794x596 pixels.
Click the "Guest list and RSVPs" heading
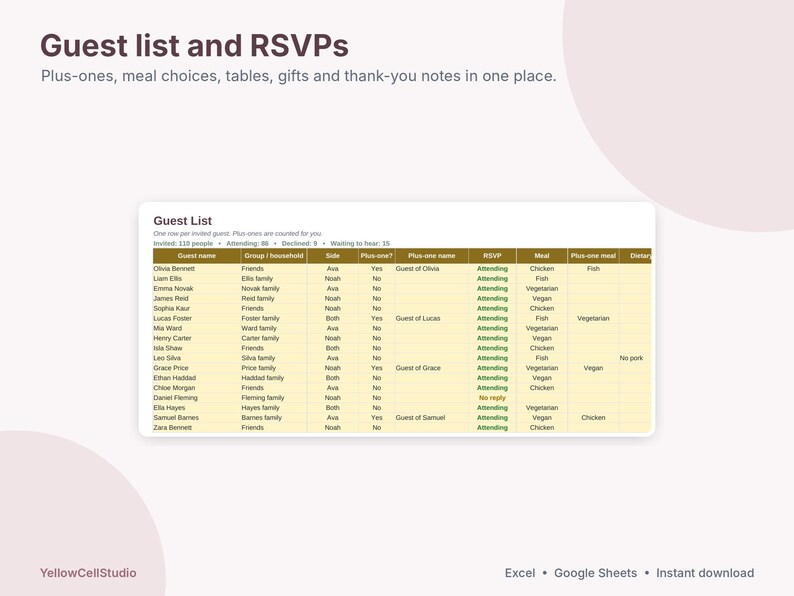(x=194, y=45)
